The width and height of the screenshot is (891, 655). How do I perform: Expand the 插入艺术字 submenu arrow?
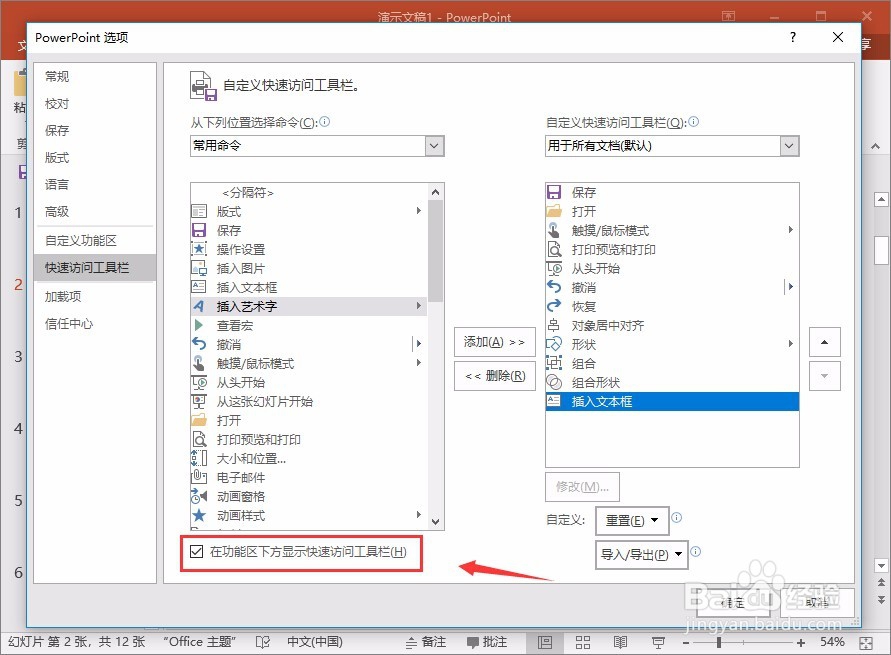pos(419,306)
